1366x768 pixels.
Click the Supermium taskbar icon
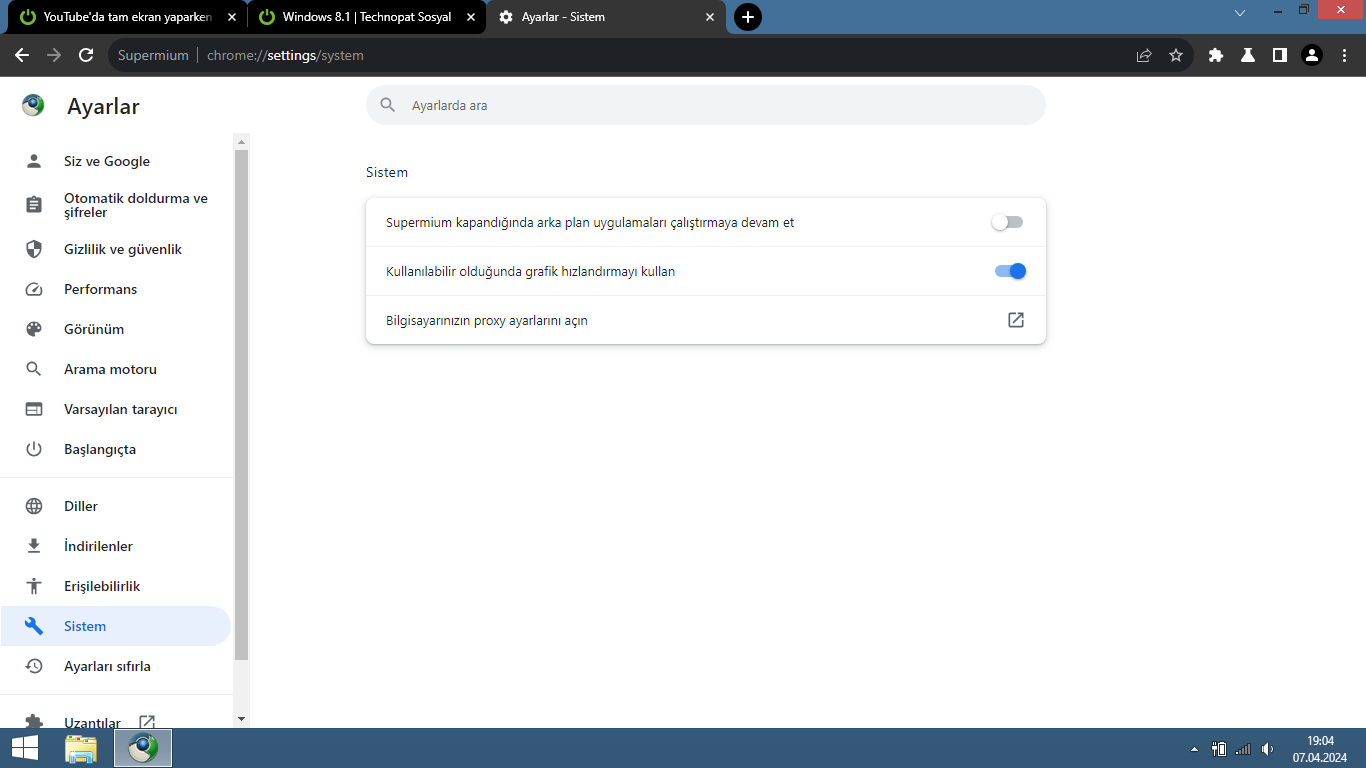[143, 748]
